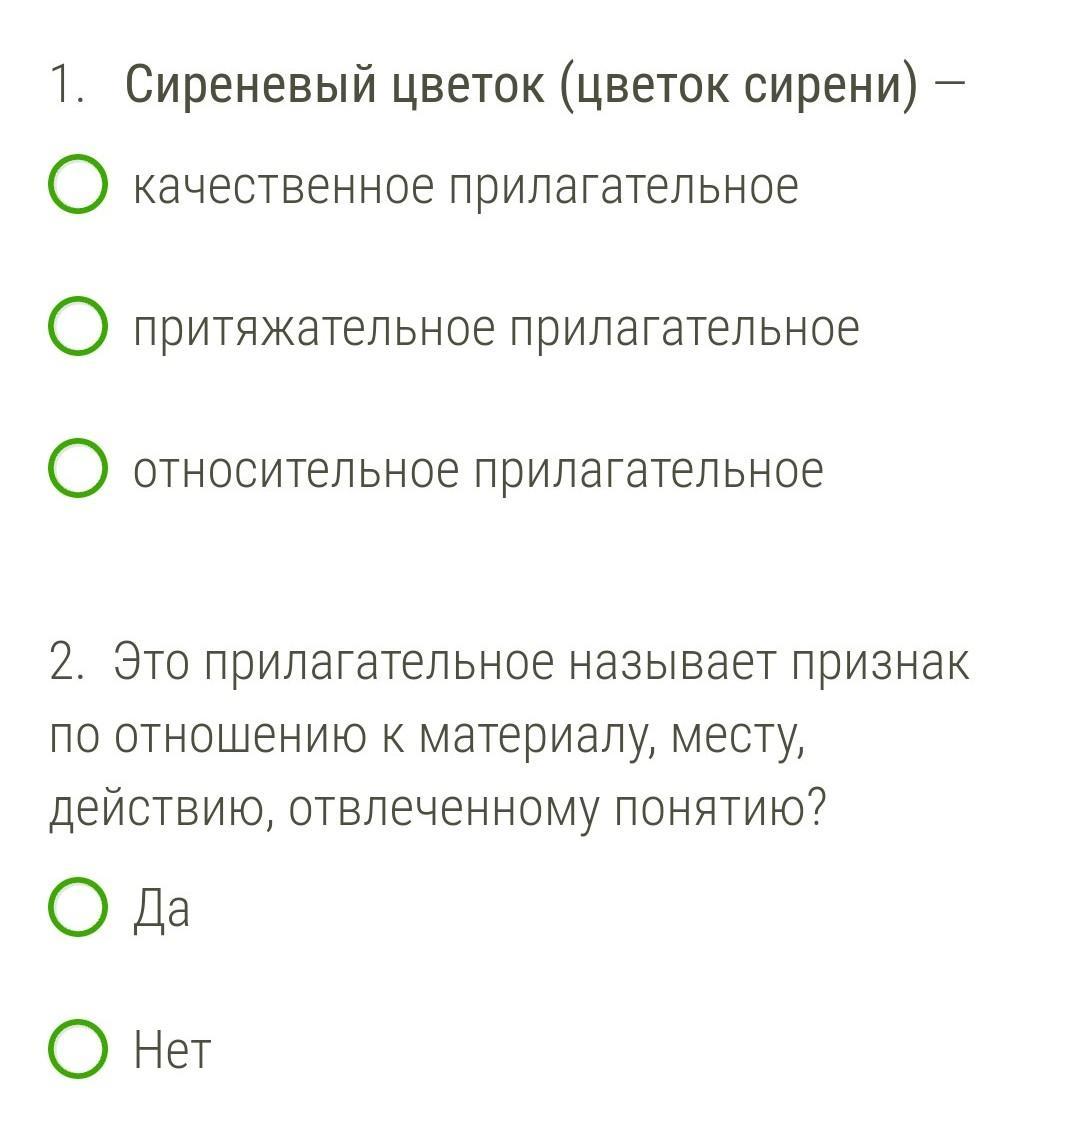
Task: Mark the "Нет" radio button
Action: tap(78, 1049)
